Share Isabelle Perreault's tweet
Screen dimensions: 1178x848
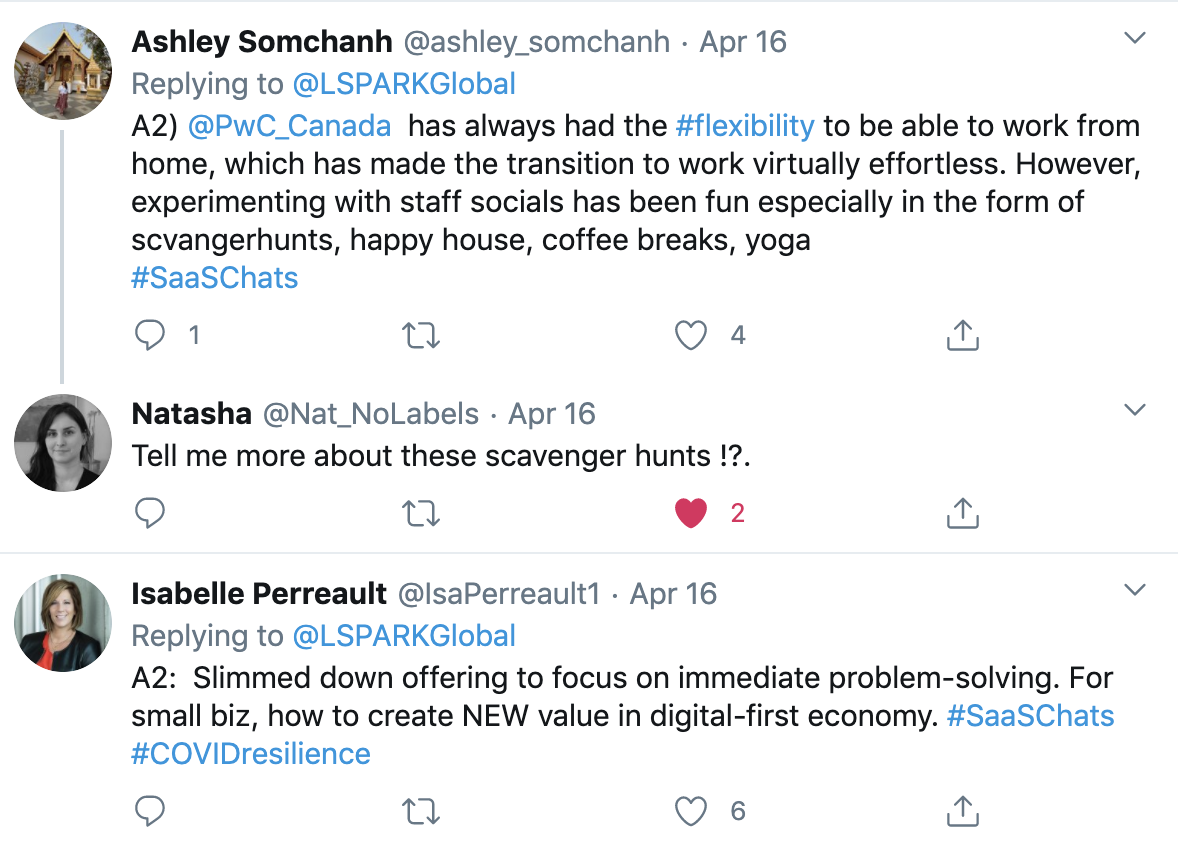point(962,811)
